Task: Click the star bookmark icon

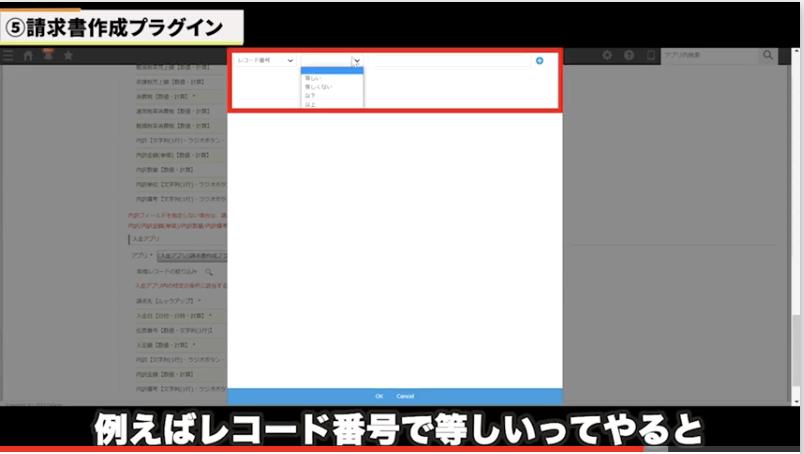Action: (x=68, y=56)
